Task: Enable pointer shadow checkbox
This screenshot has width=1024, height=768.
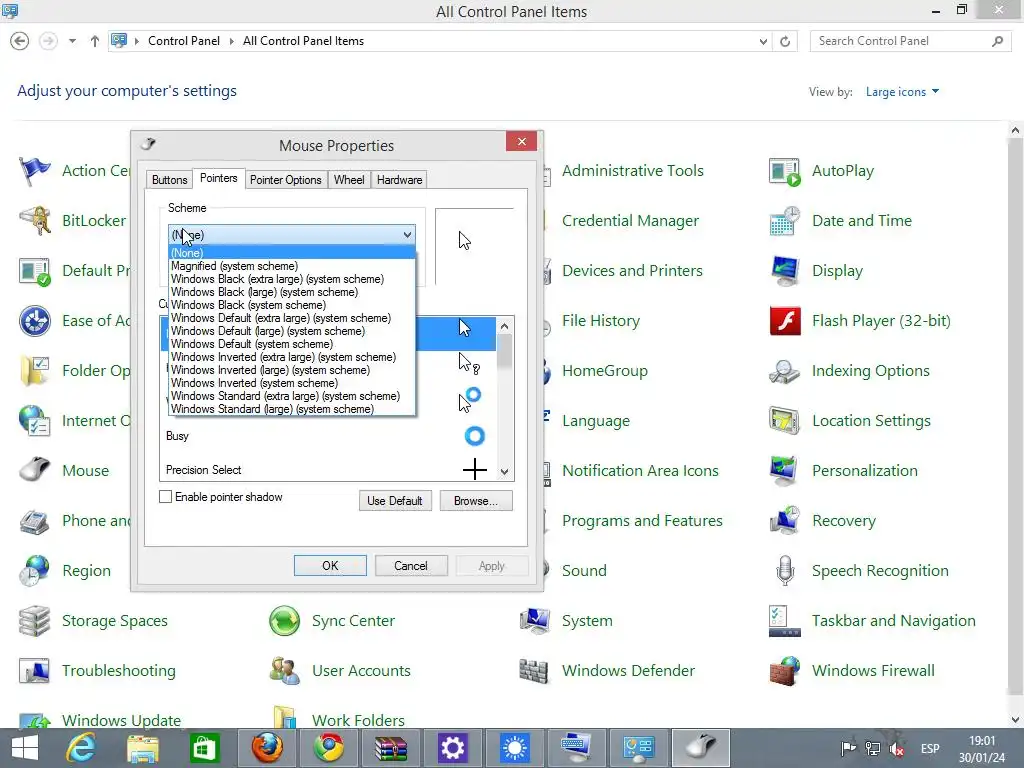Action: [166, 497]
